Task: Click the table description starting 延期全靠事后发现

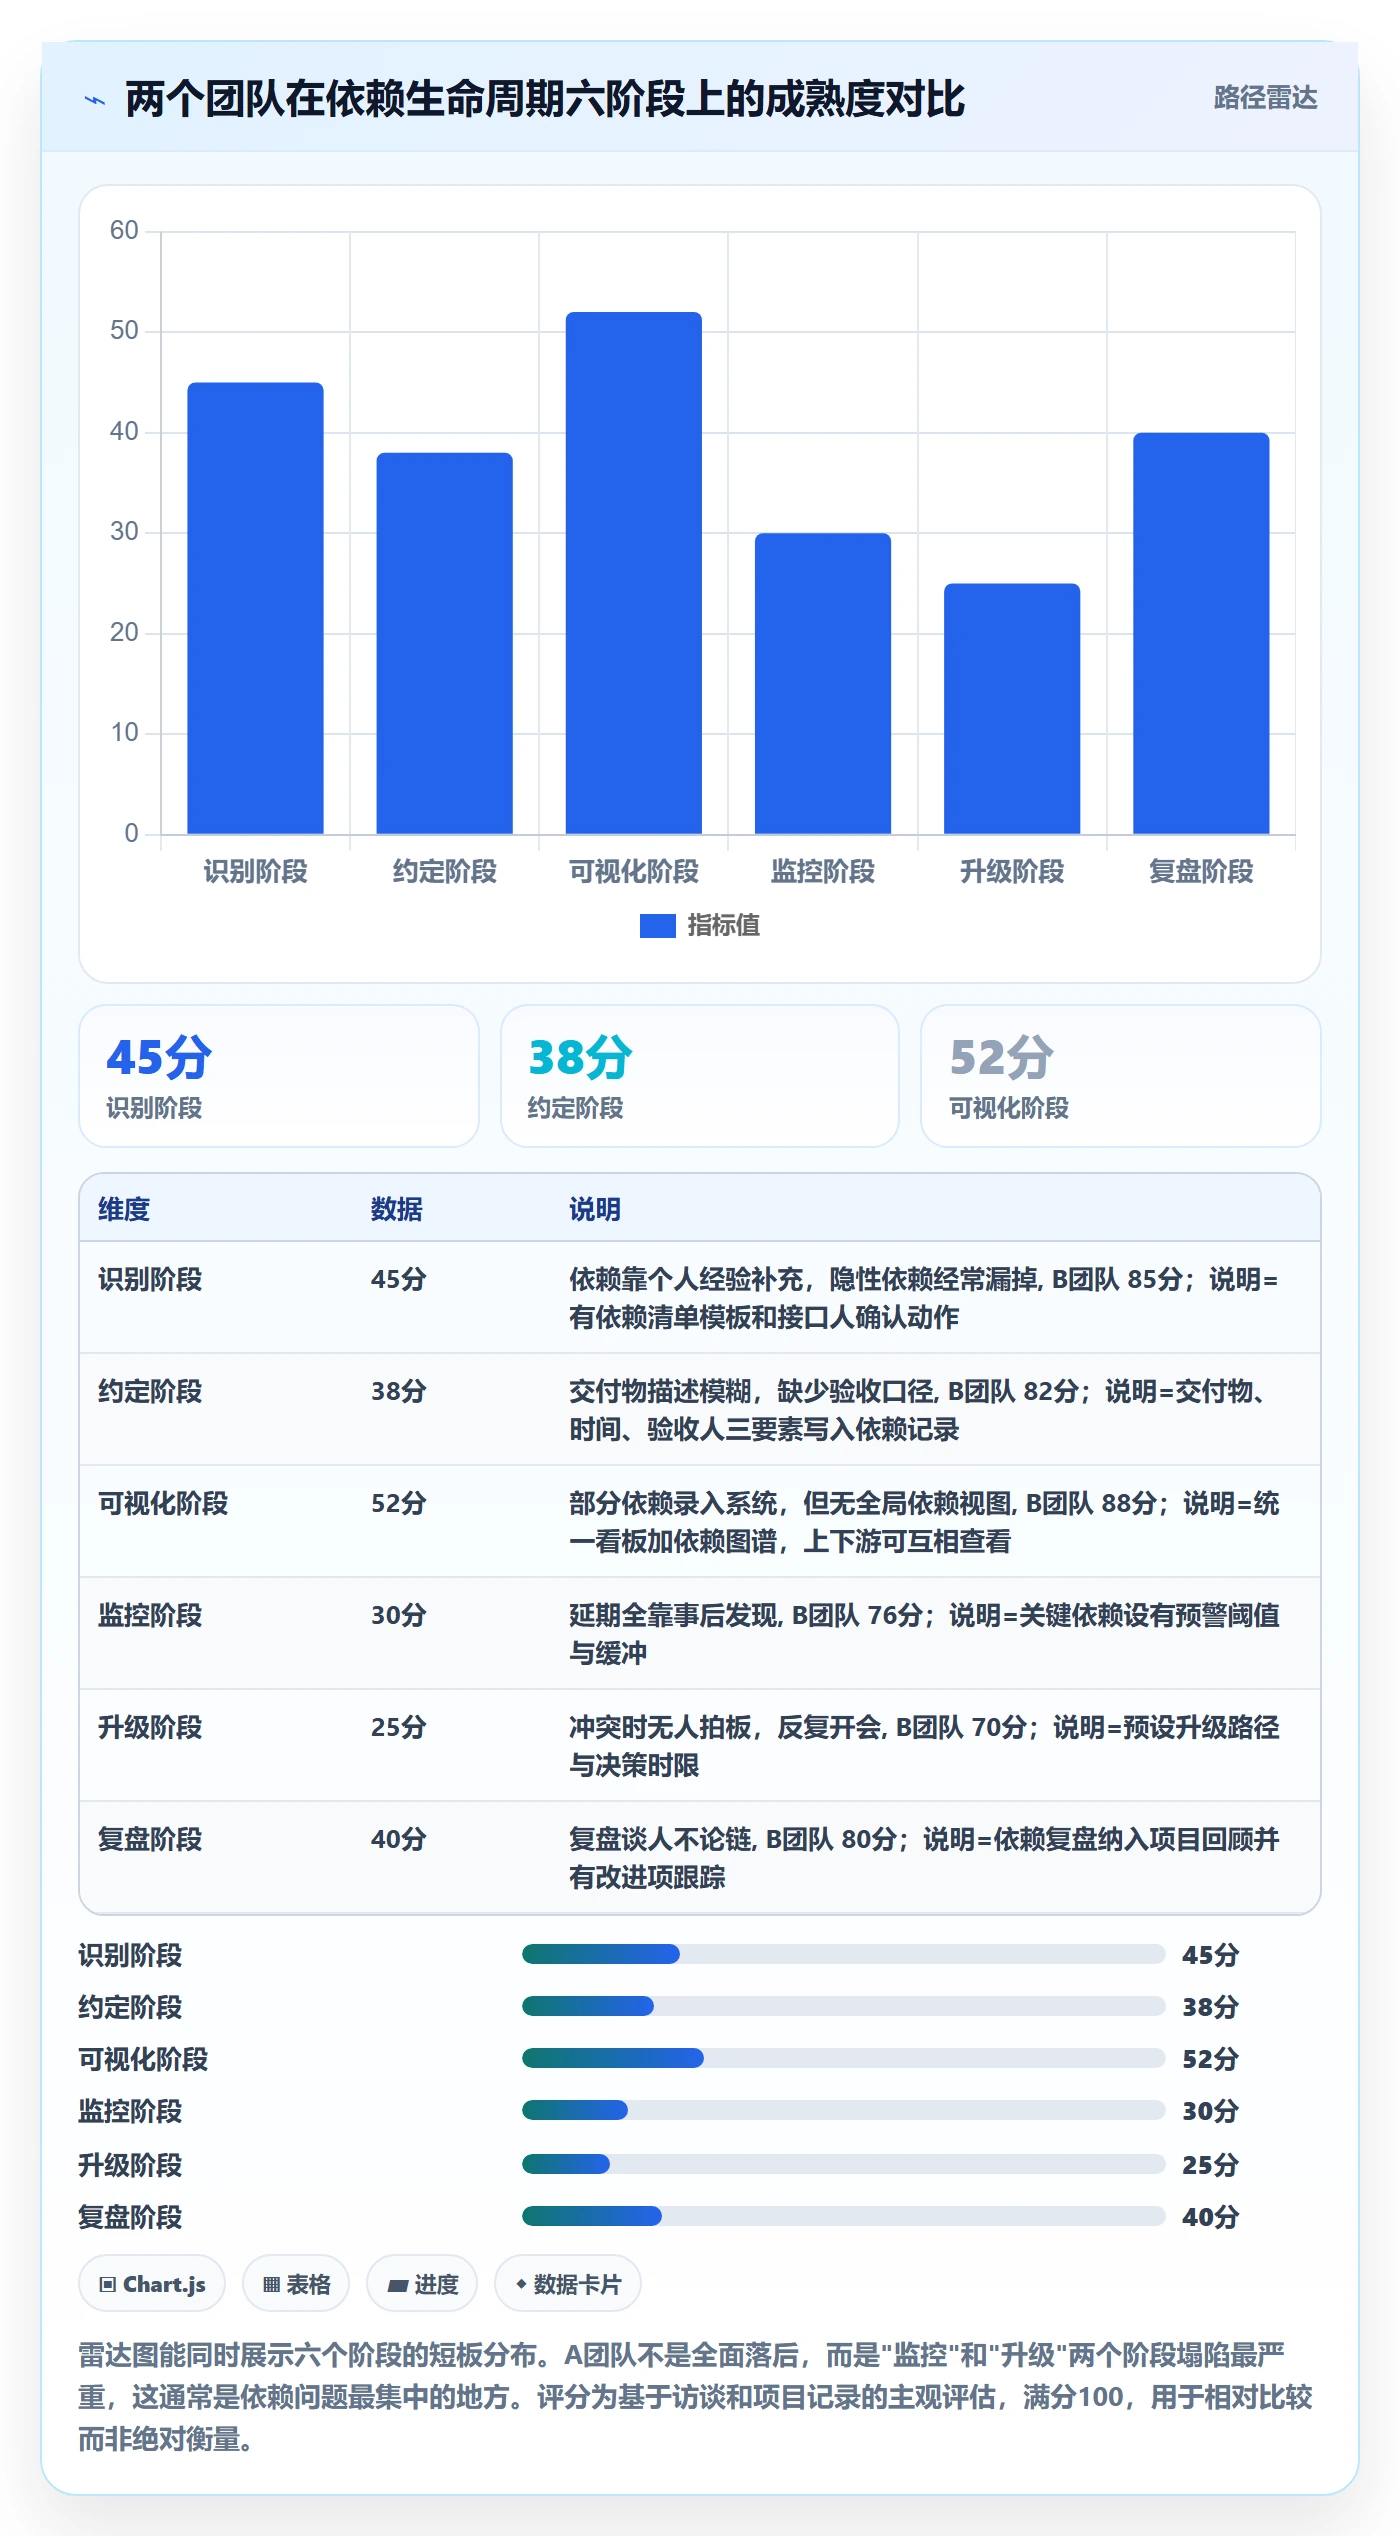Action: coord(924,1634)
